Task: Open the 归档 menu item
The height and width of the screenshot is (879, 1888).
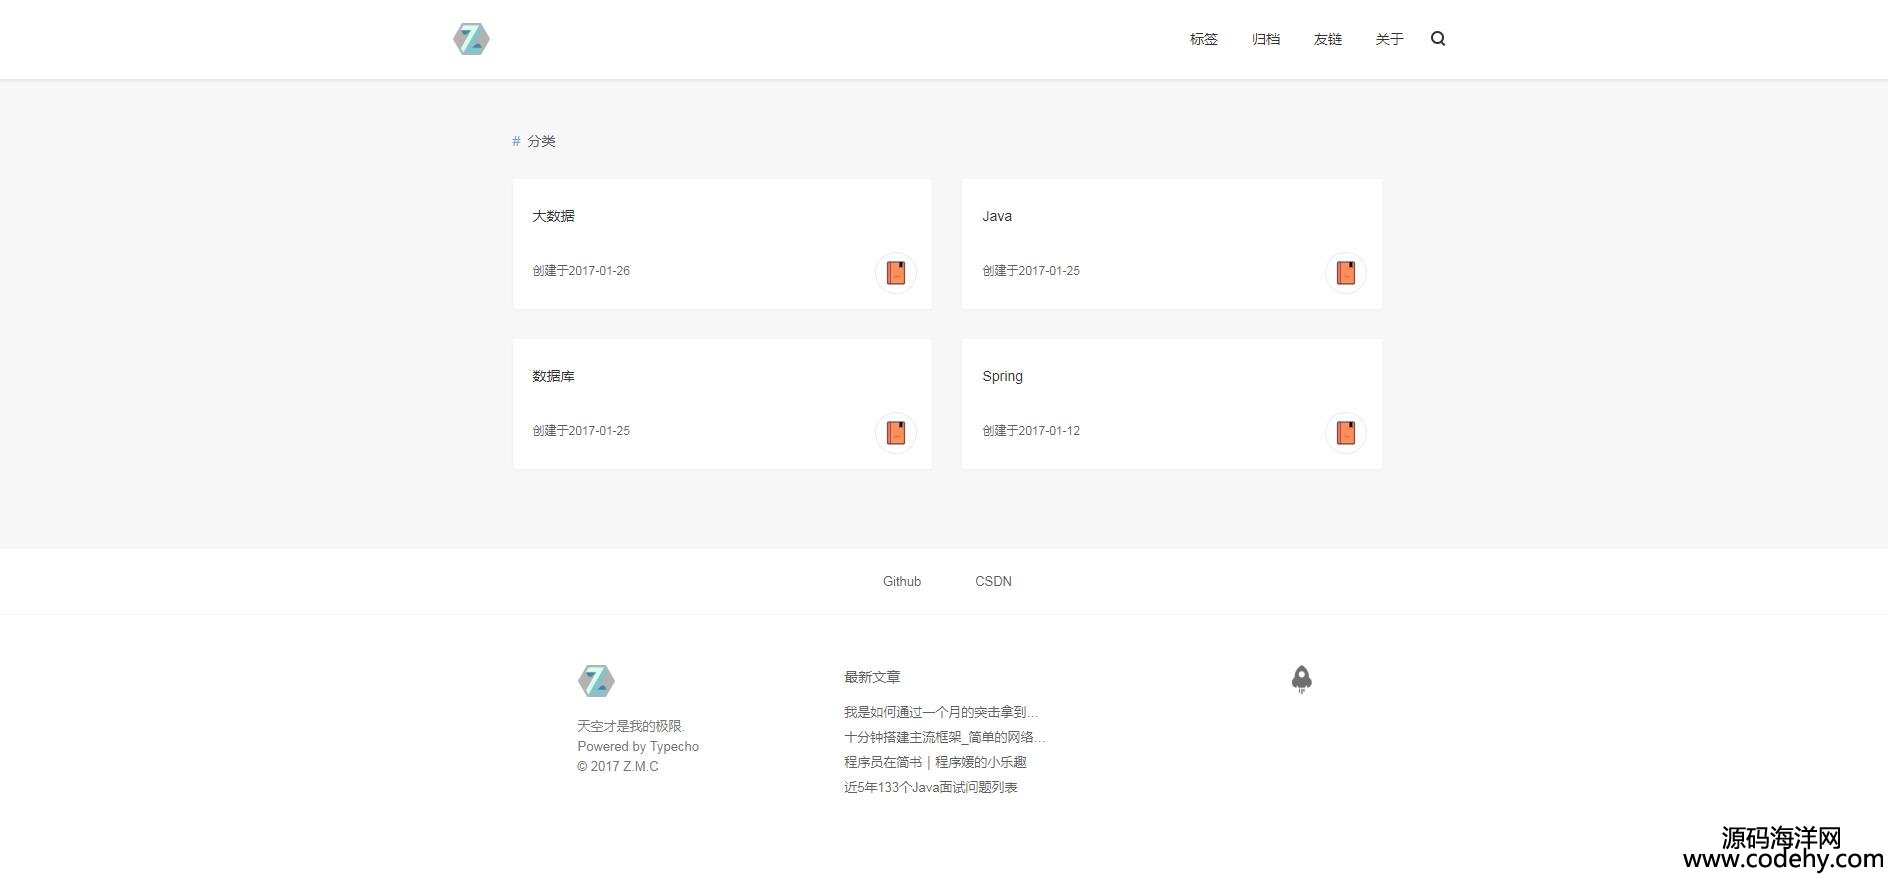Action: 1266,39
